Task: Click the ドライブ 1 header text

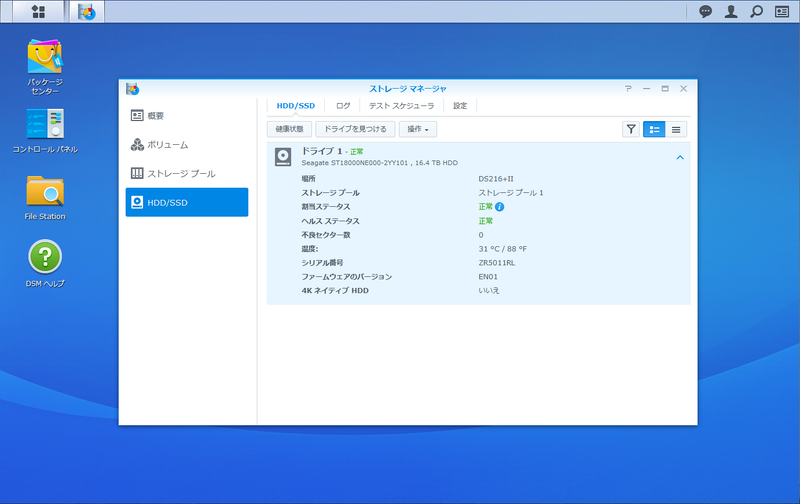Action: coord(322,151)
